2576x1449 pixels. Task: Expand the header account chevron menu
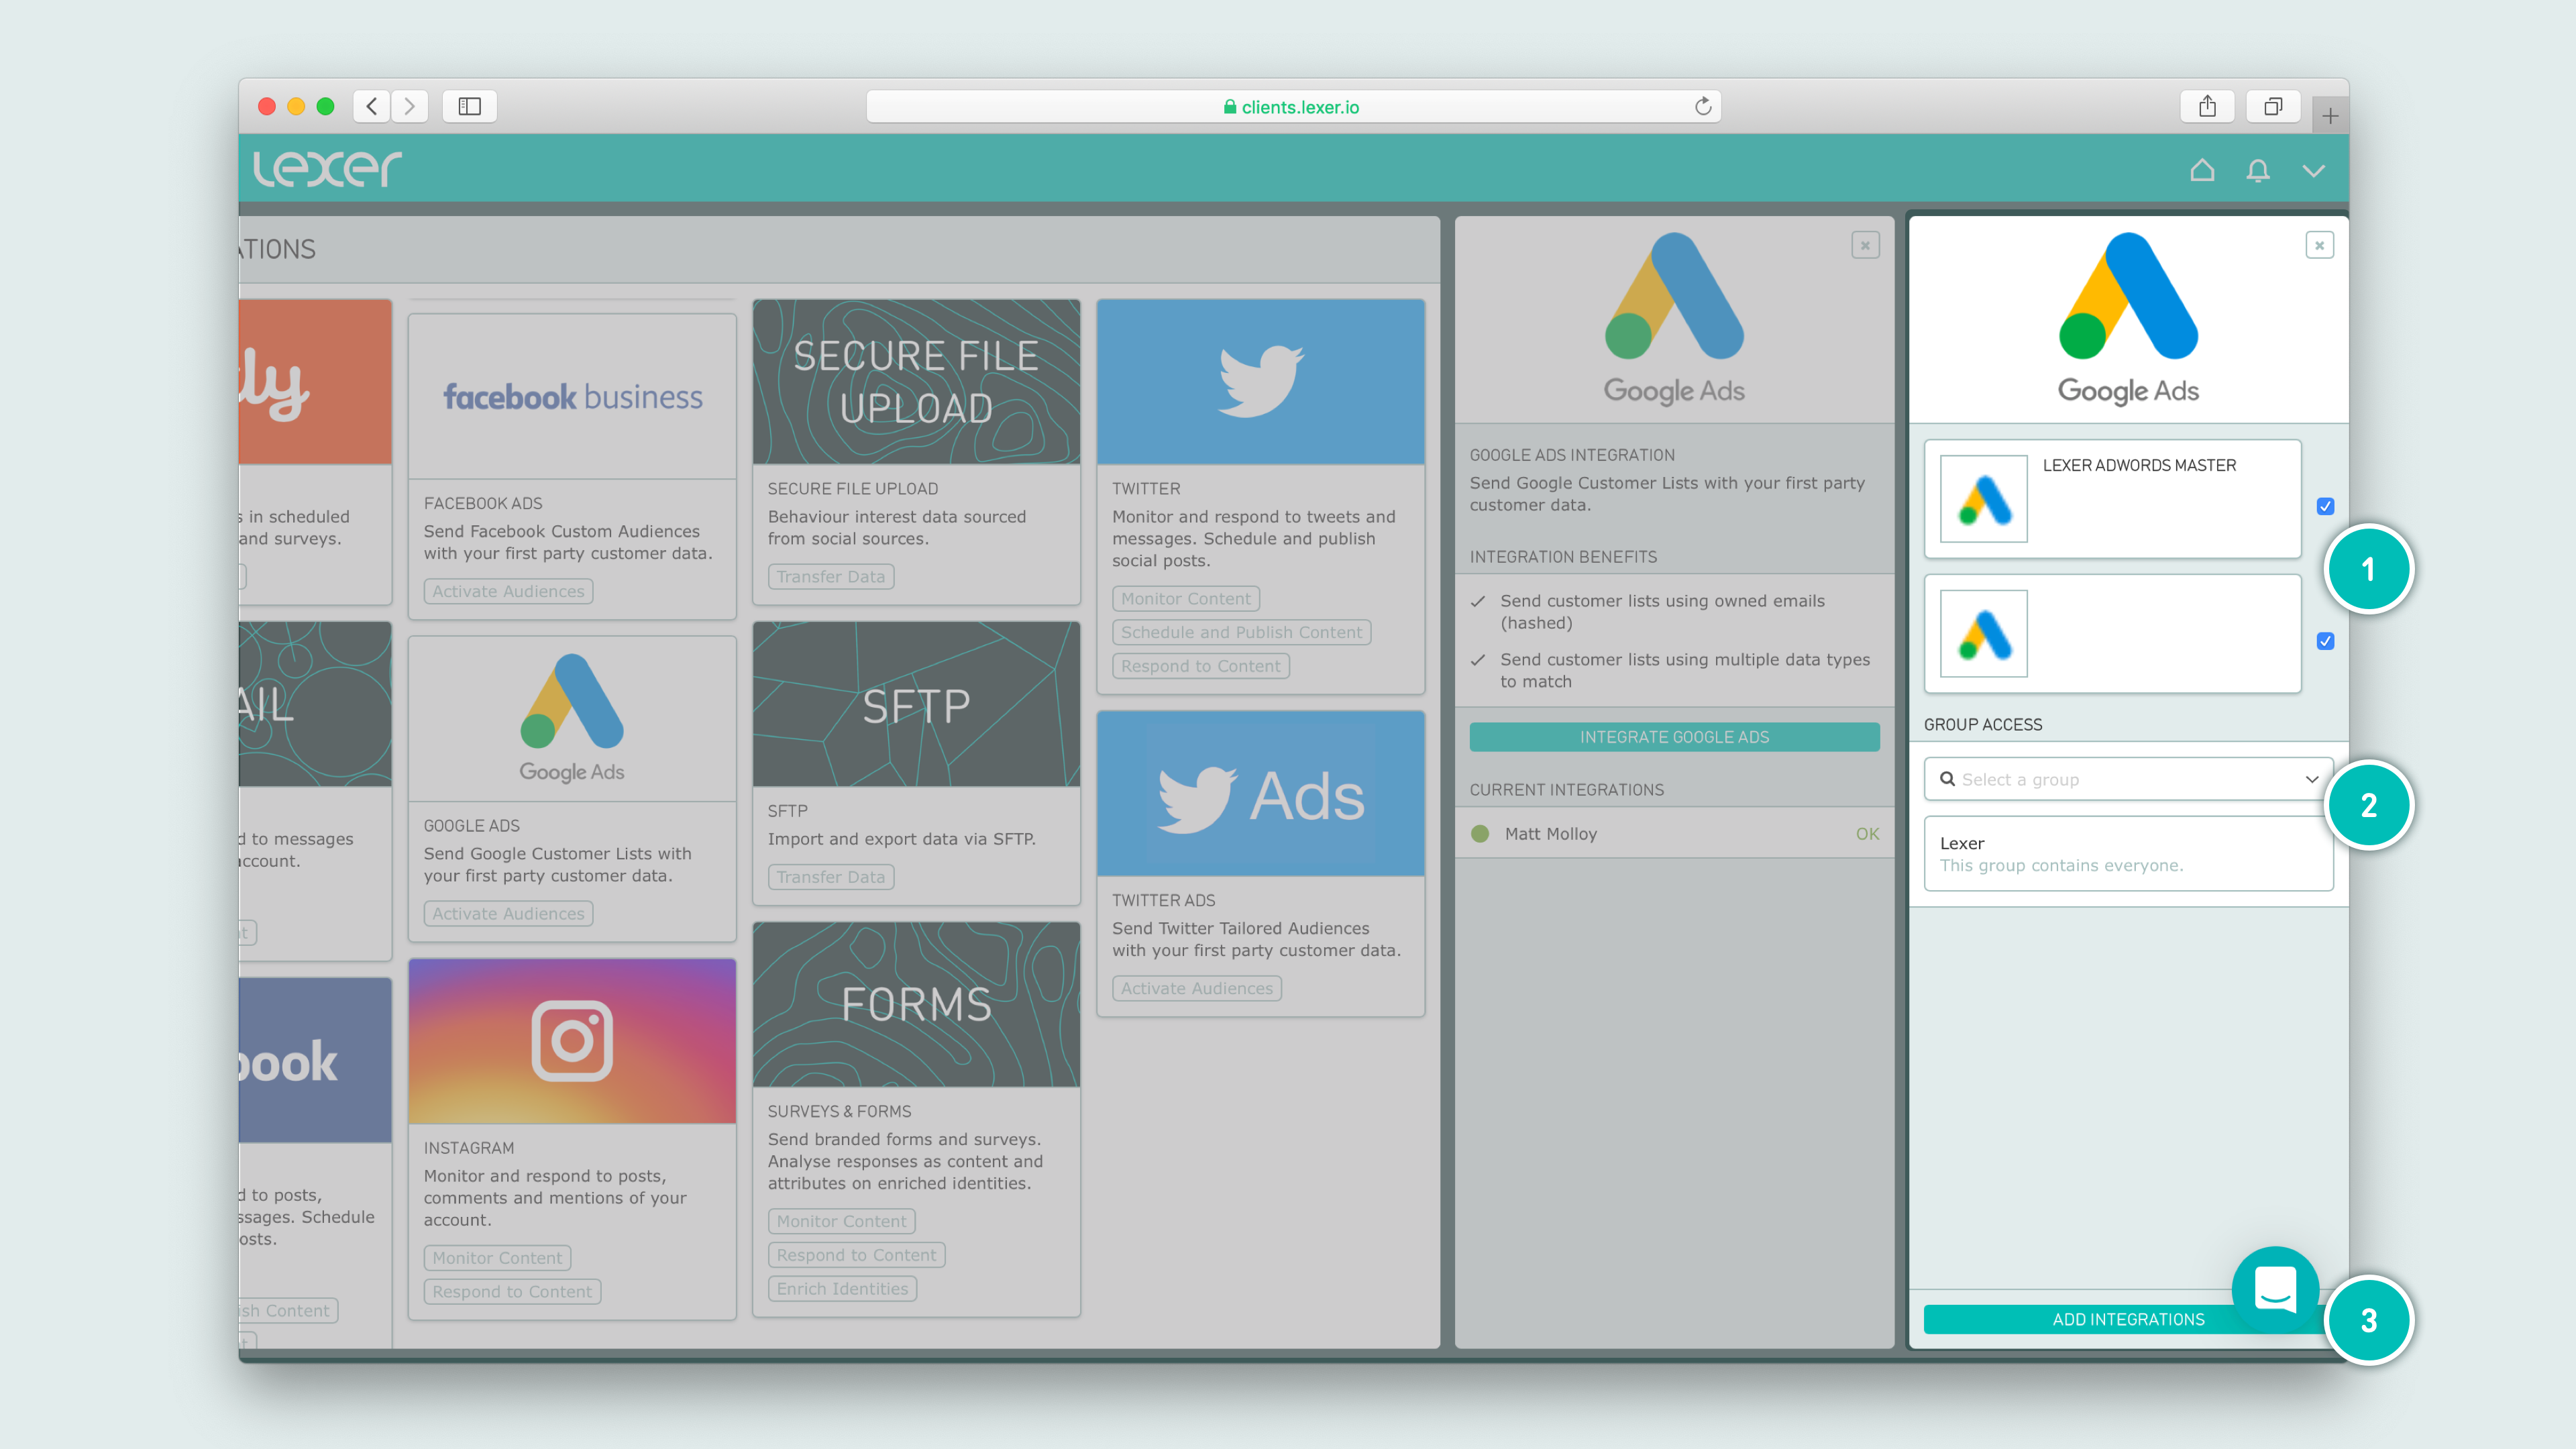(2313, 170)
